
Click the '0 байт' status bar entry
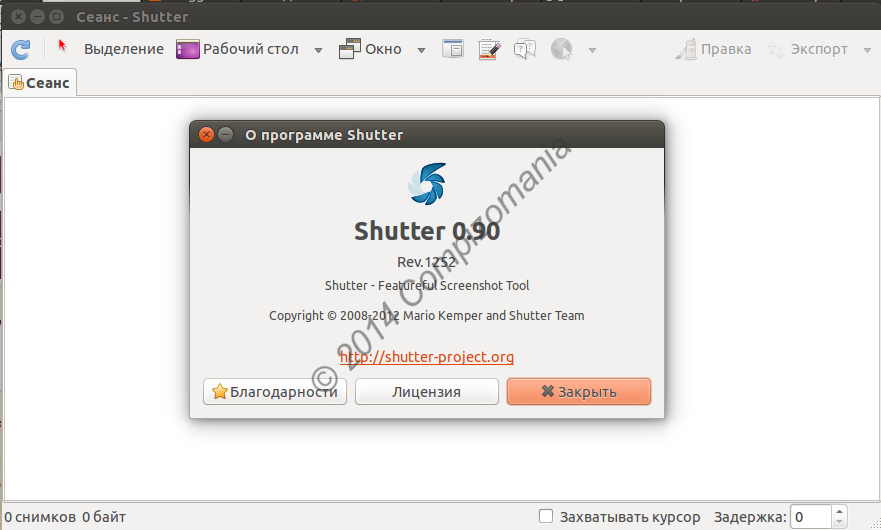pos(104,517)
